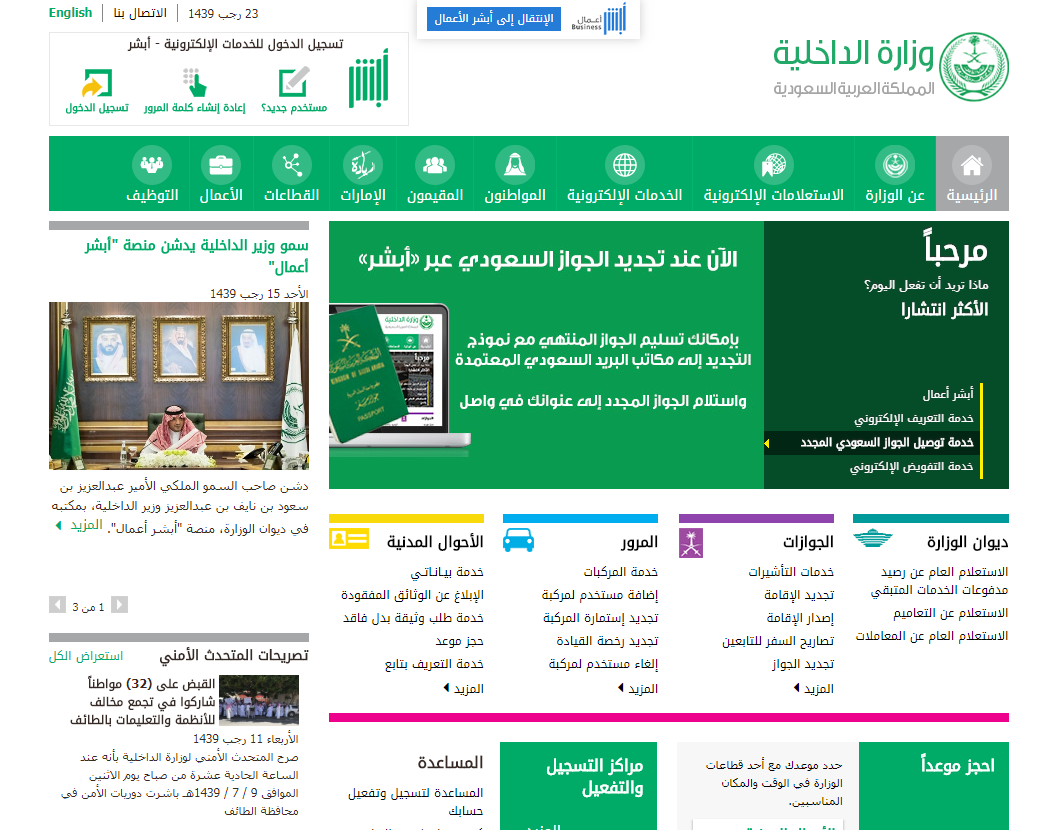Click the تسجيل الدخول login icon
The height and width of the screenshot is (830, 1042).
point(96,83)
